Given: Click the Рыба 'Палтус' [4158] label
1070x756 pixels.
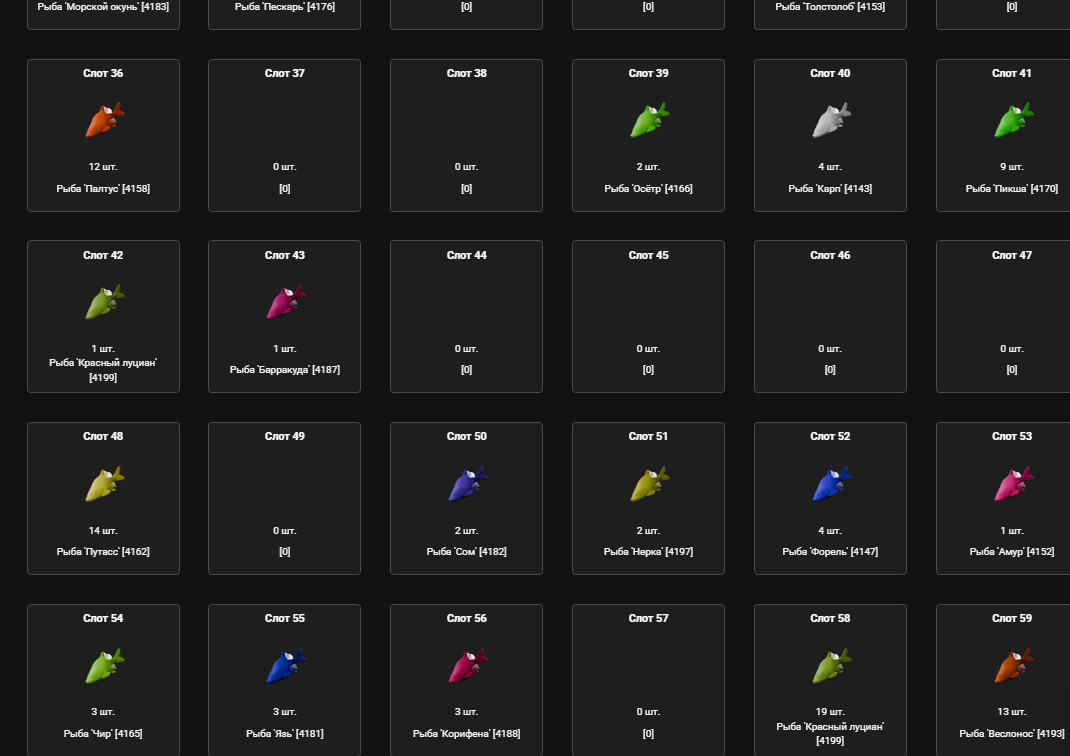Looking at the screenshot, I should [103, 188].
